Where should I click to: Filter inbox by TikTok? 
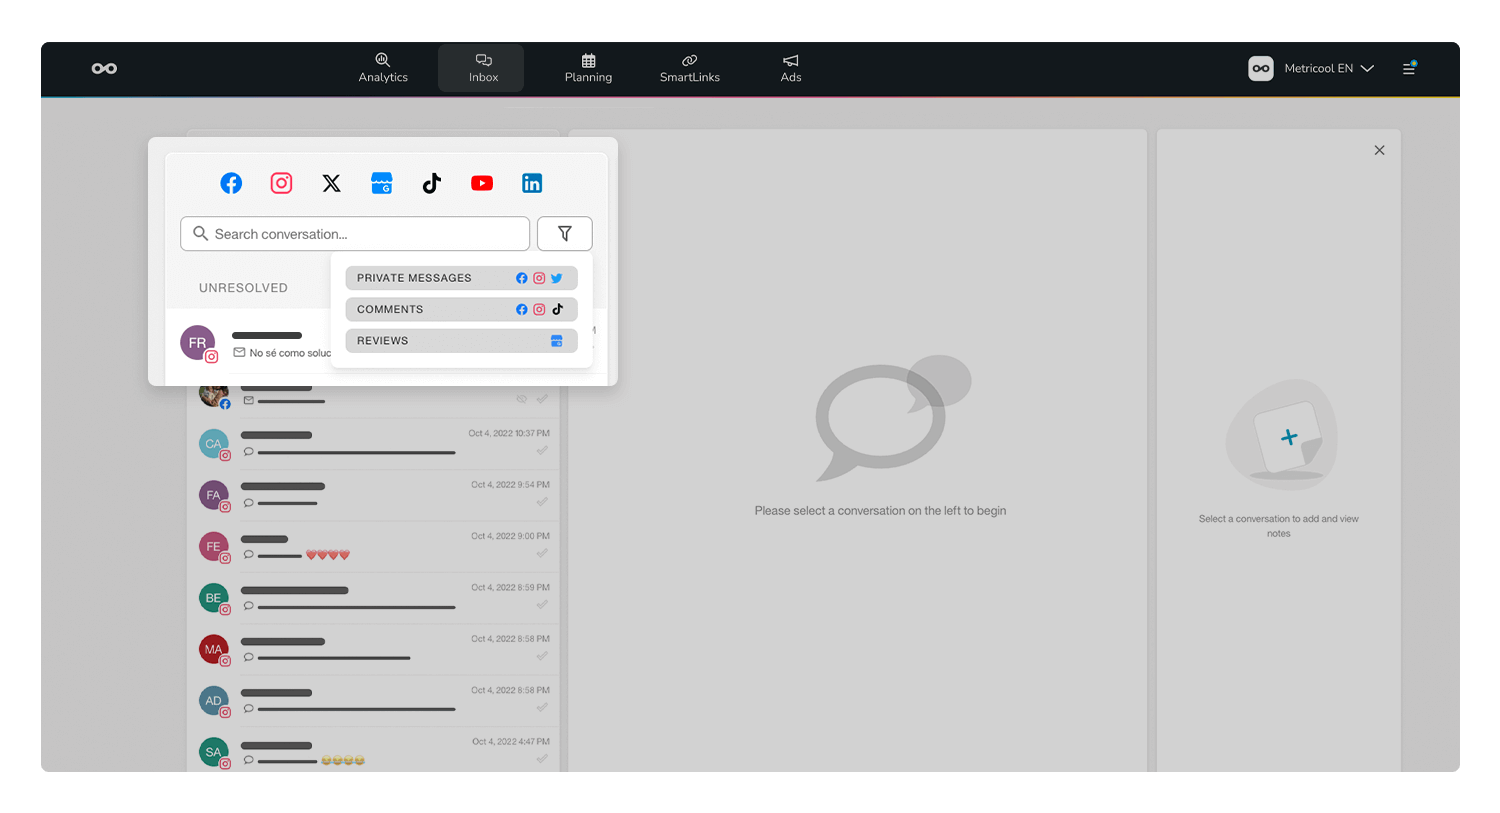tap(432, 183)
